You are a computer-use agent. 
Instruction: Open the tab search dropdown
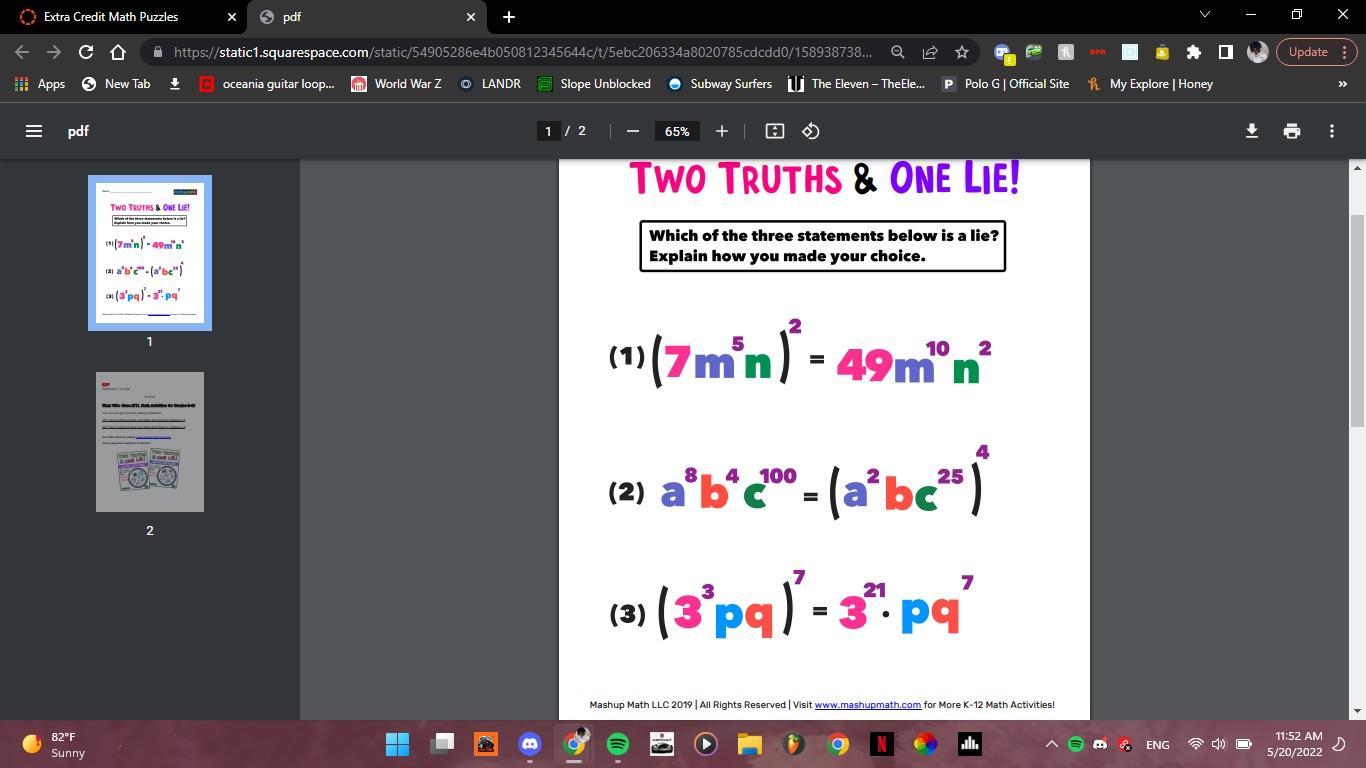(1204, 15)
